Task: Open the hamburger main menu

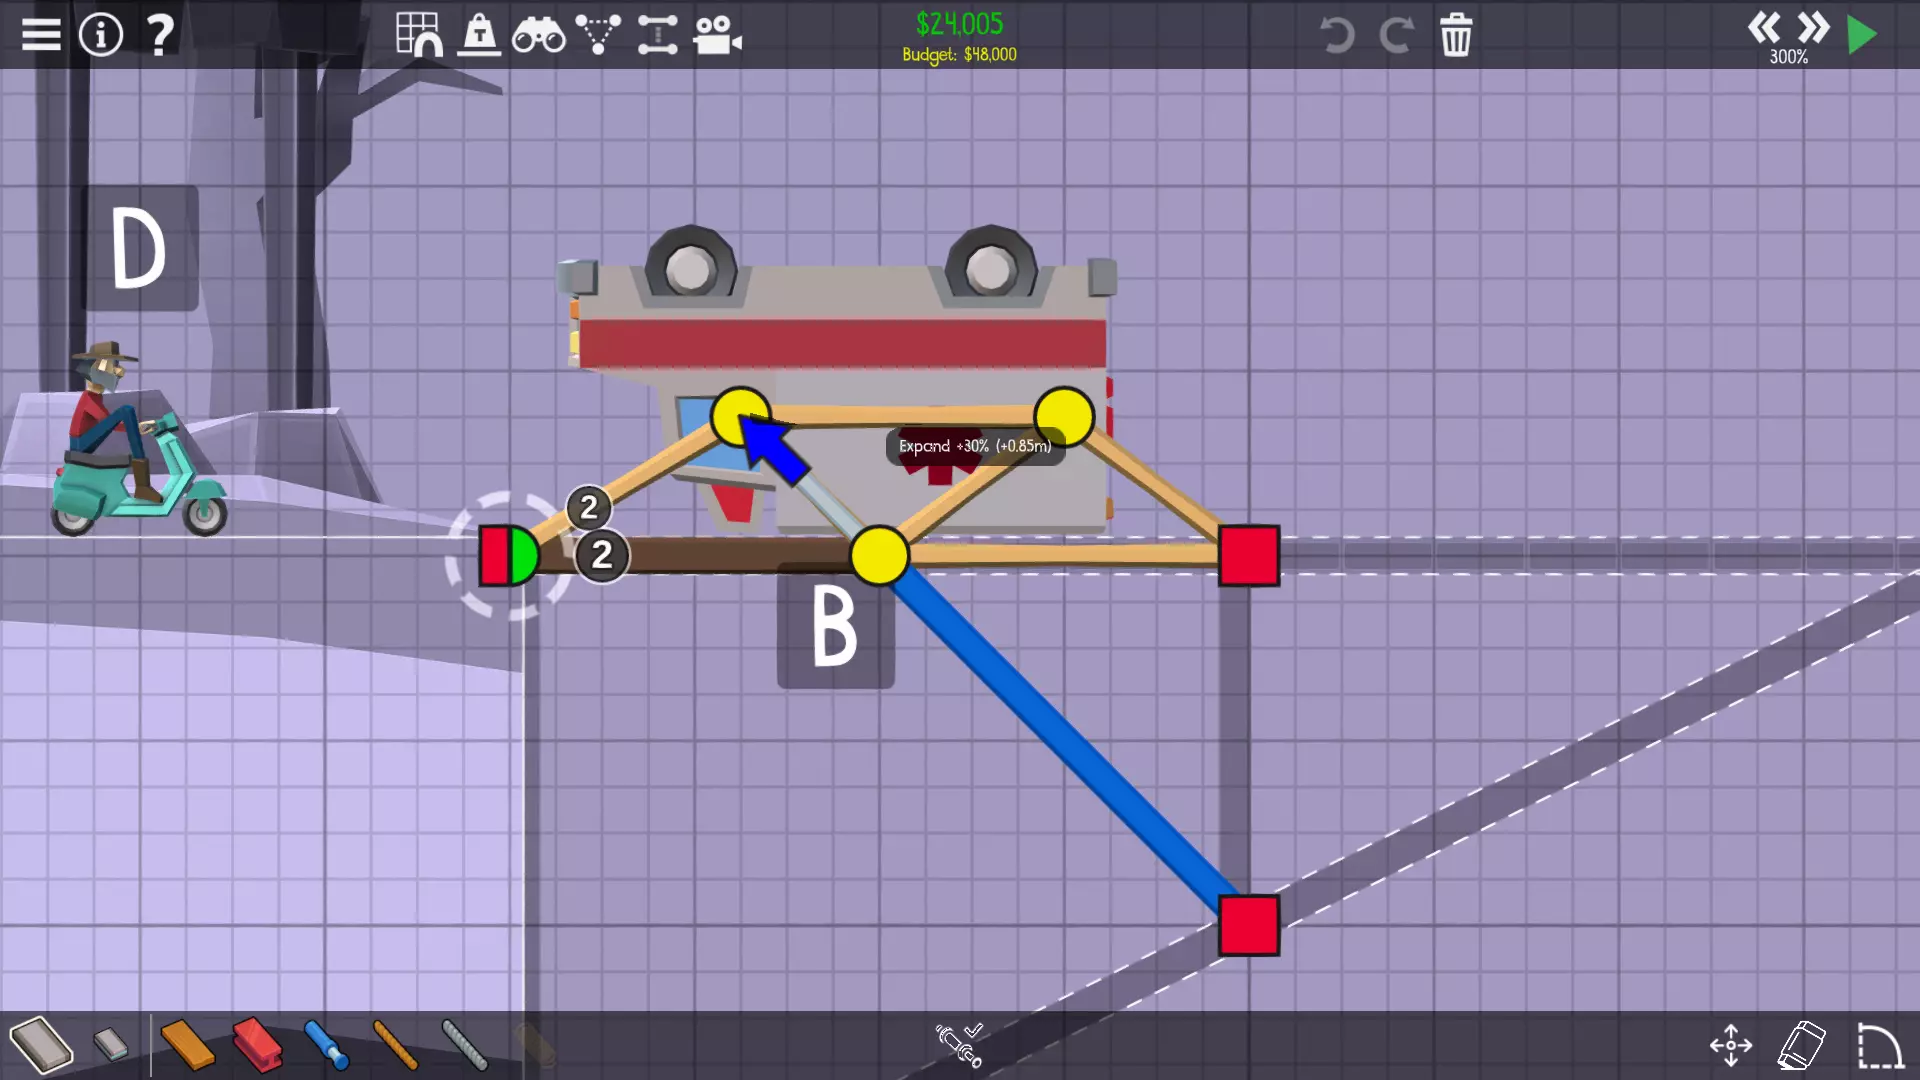Action: [x=41, y=35]
